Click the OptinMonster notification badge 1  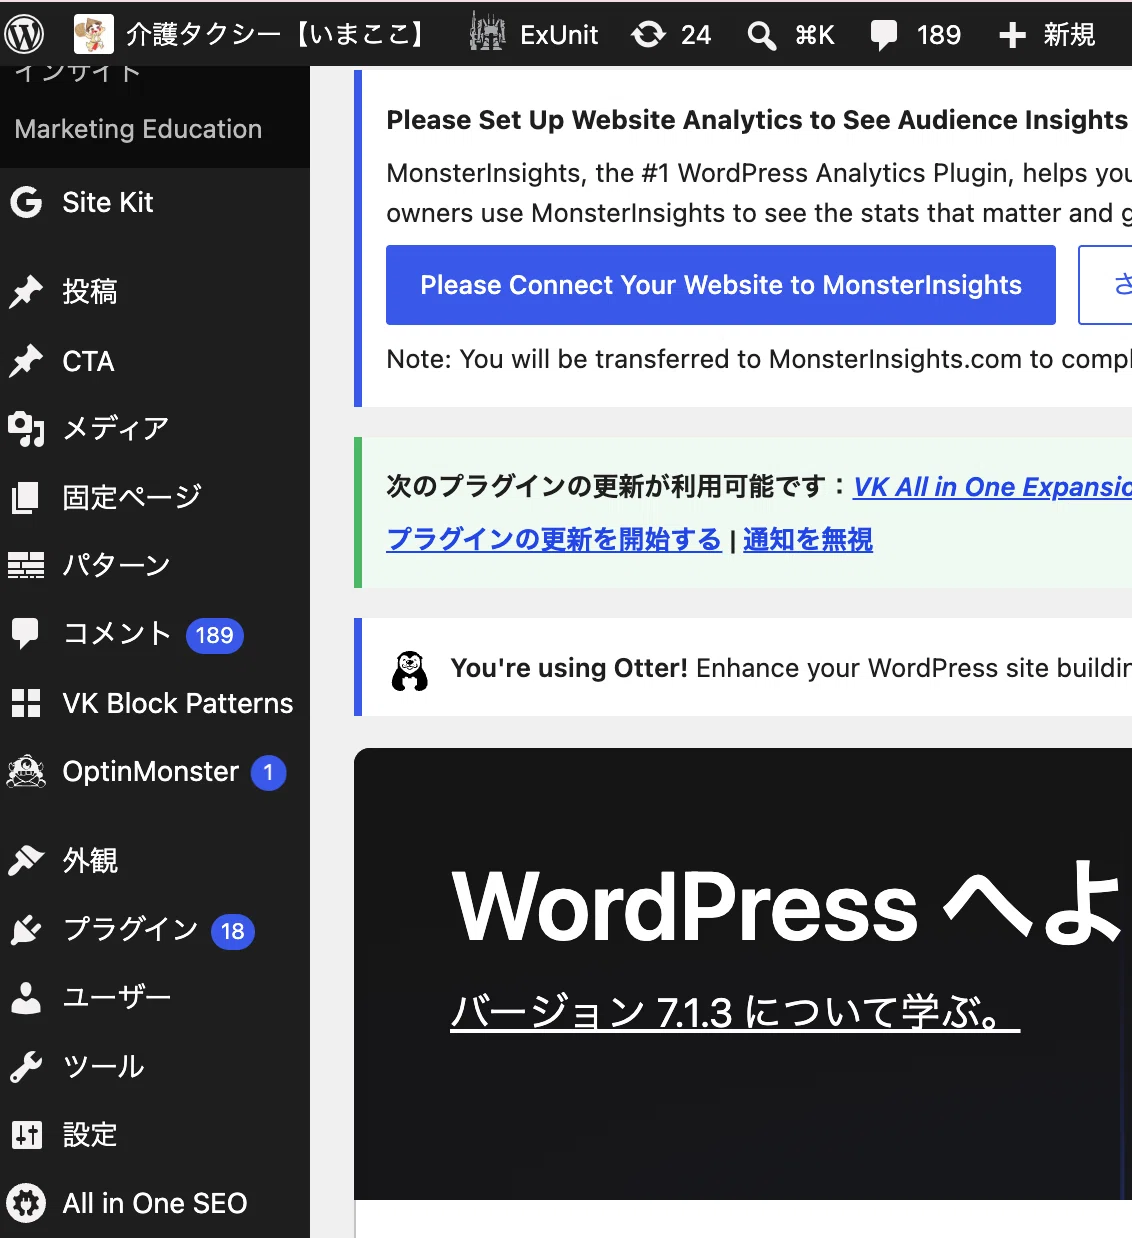(268, 772)
